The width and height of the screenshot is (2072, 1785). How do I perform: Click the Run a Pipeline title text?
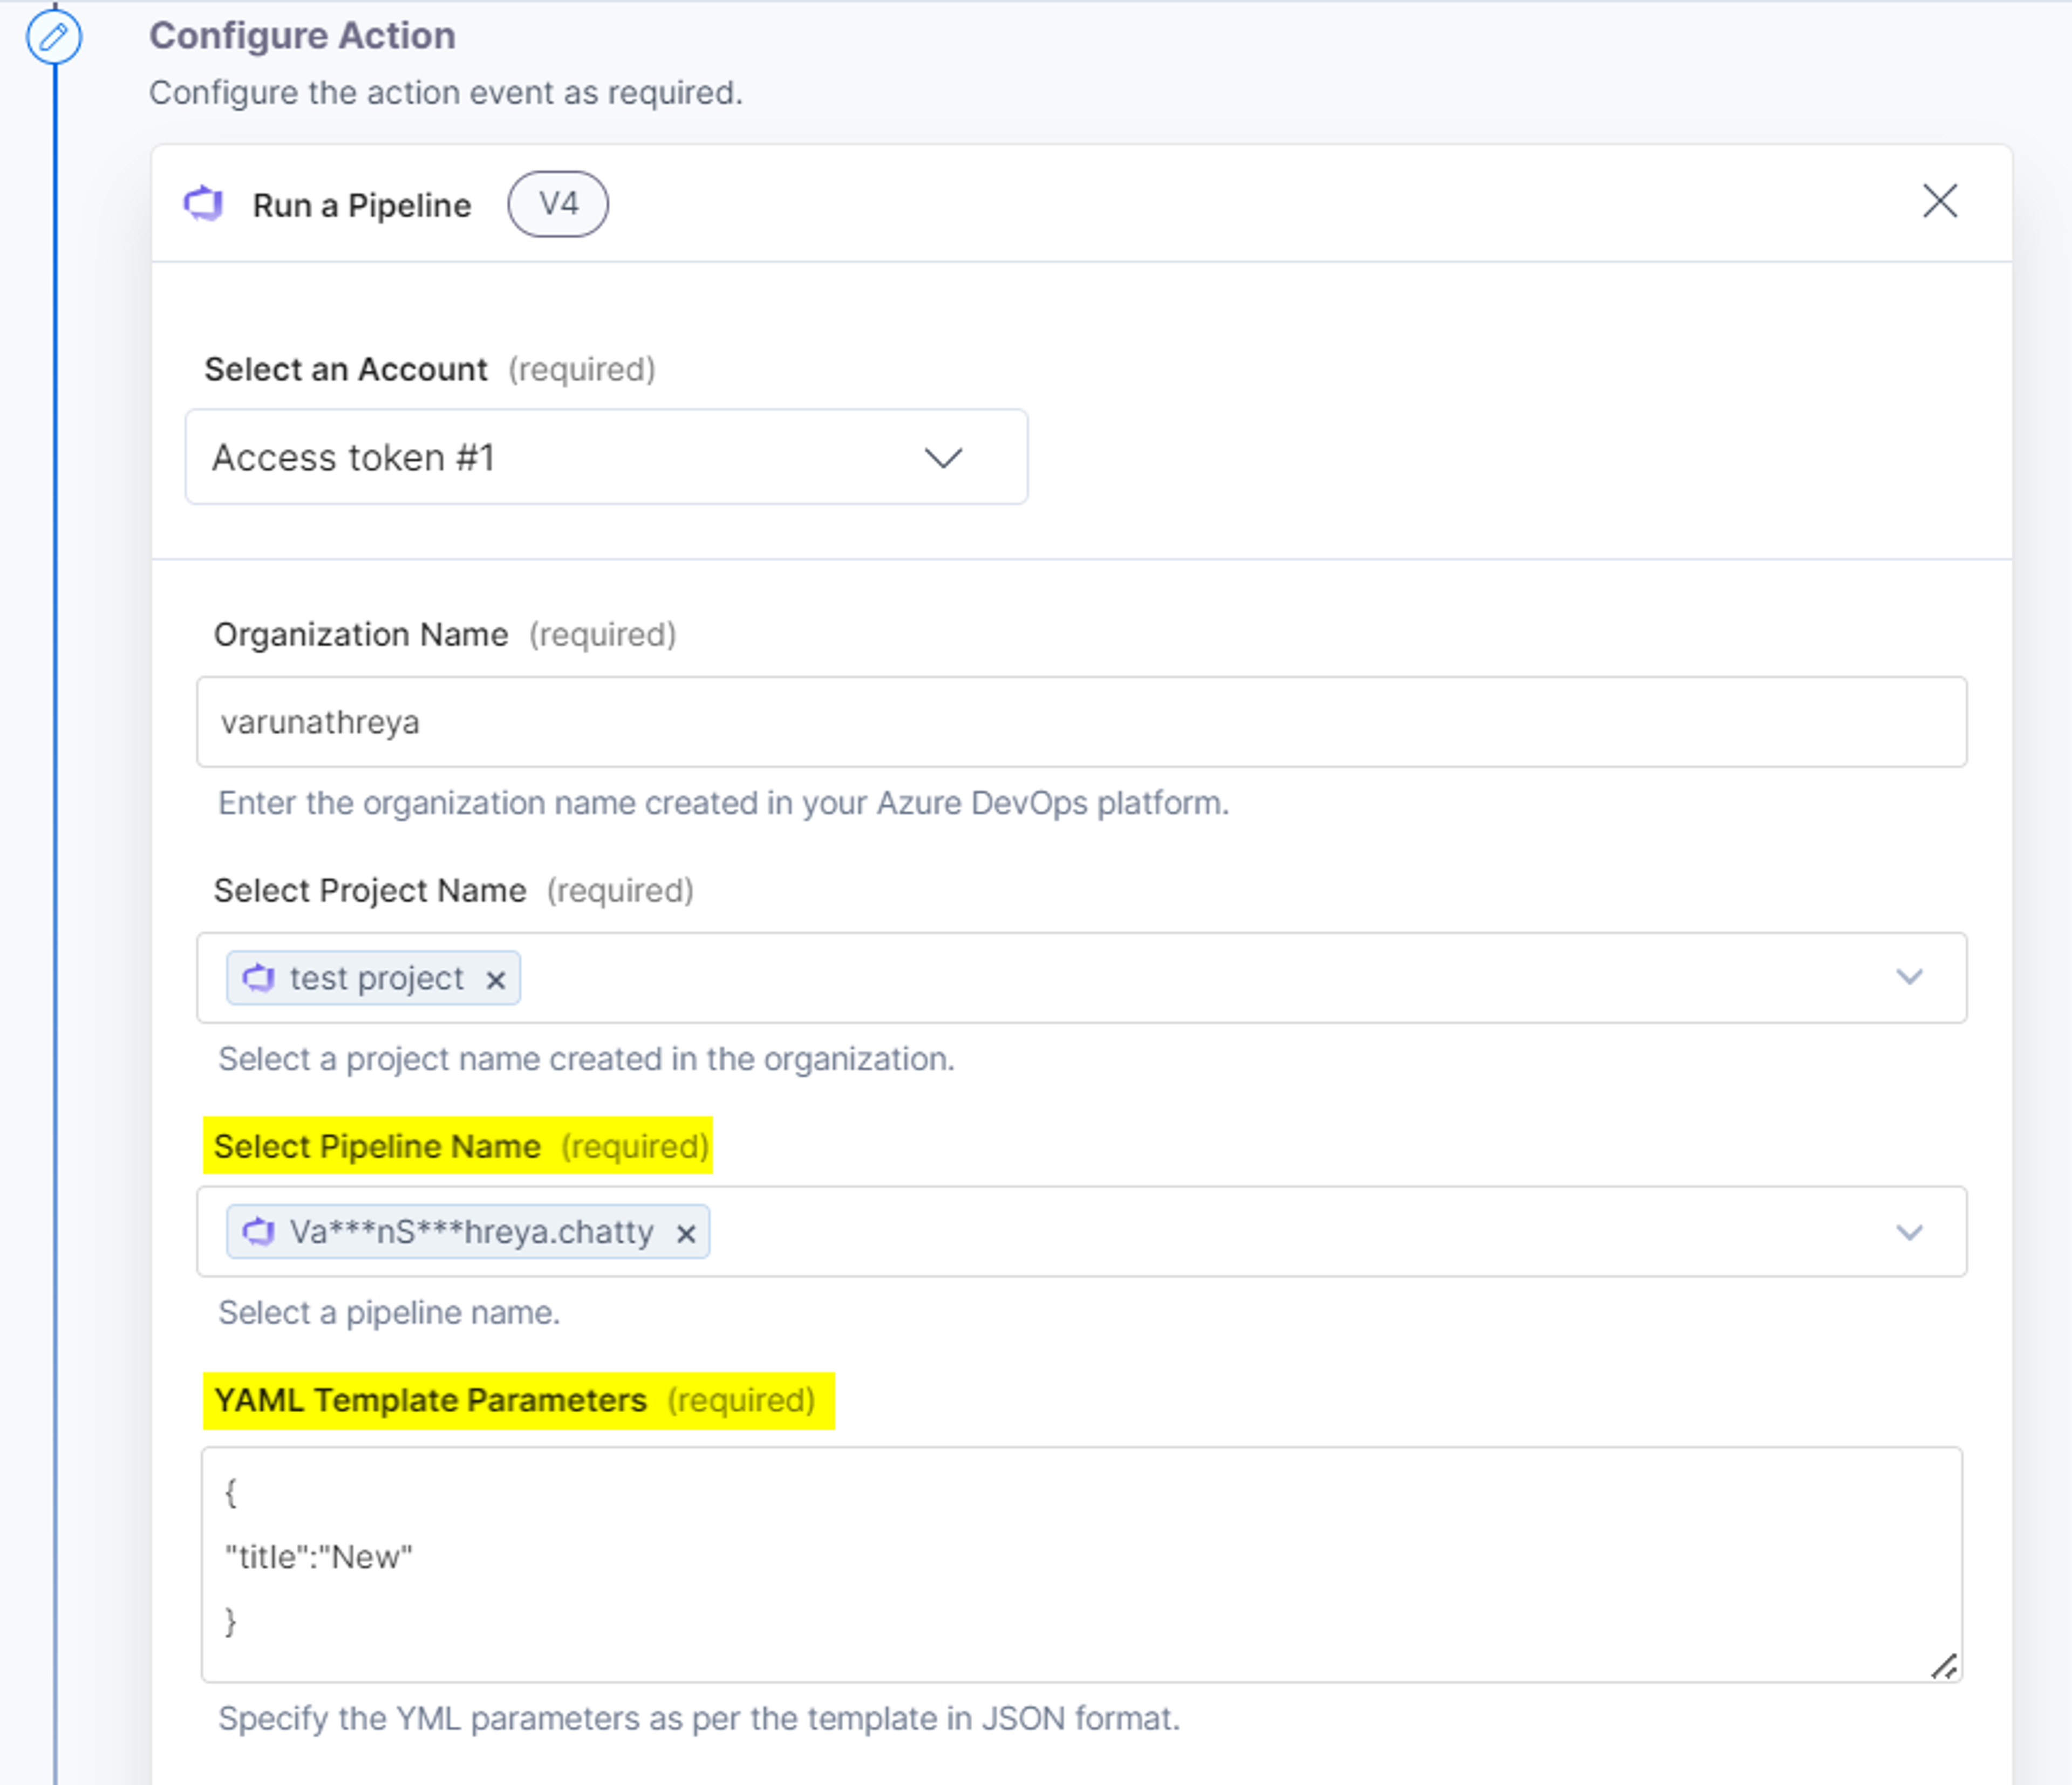click(361, 205)
